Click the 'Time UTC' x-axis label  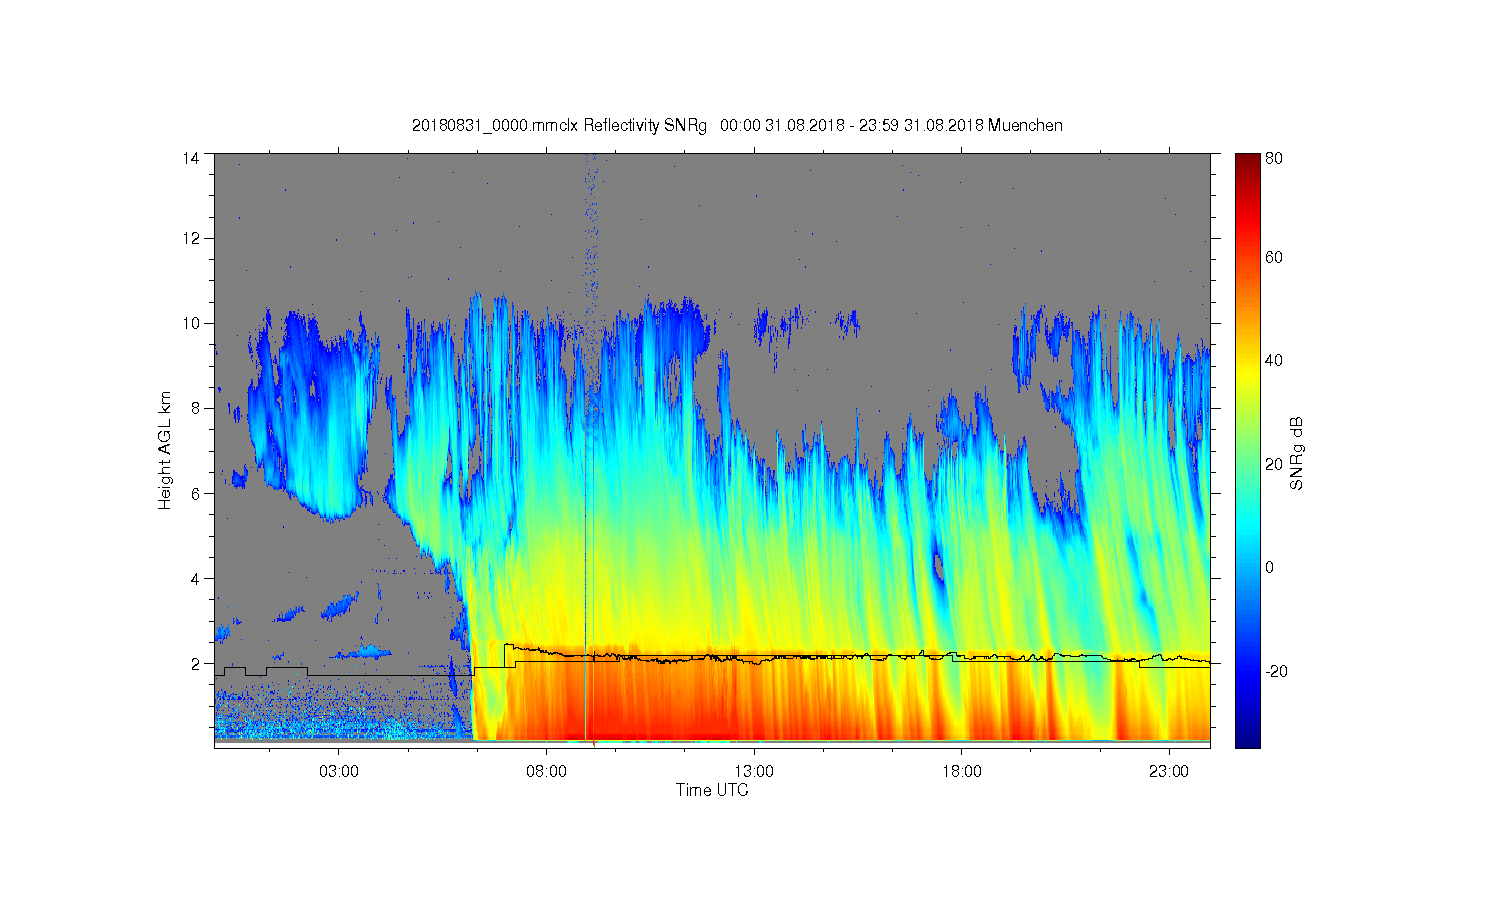(x=712, y=790)
